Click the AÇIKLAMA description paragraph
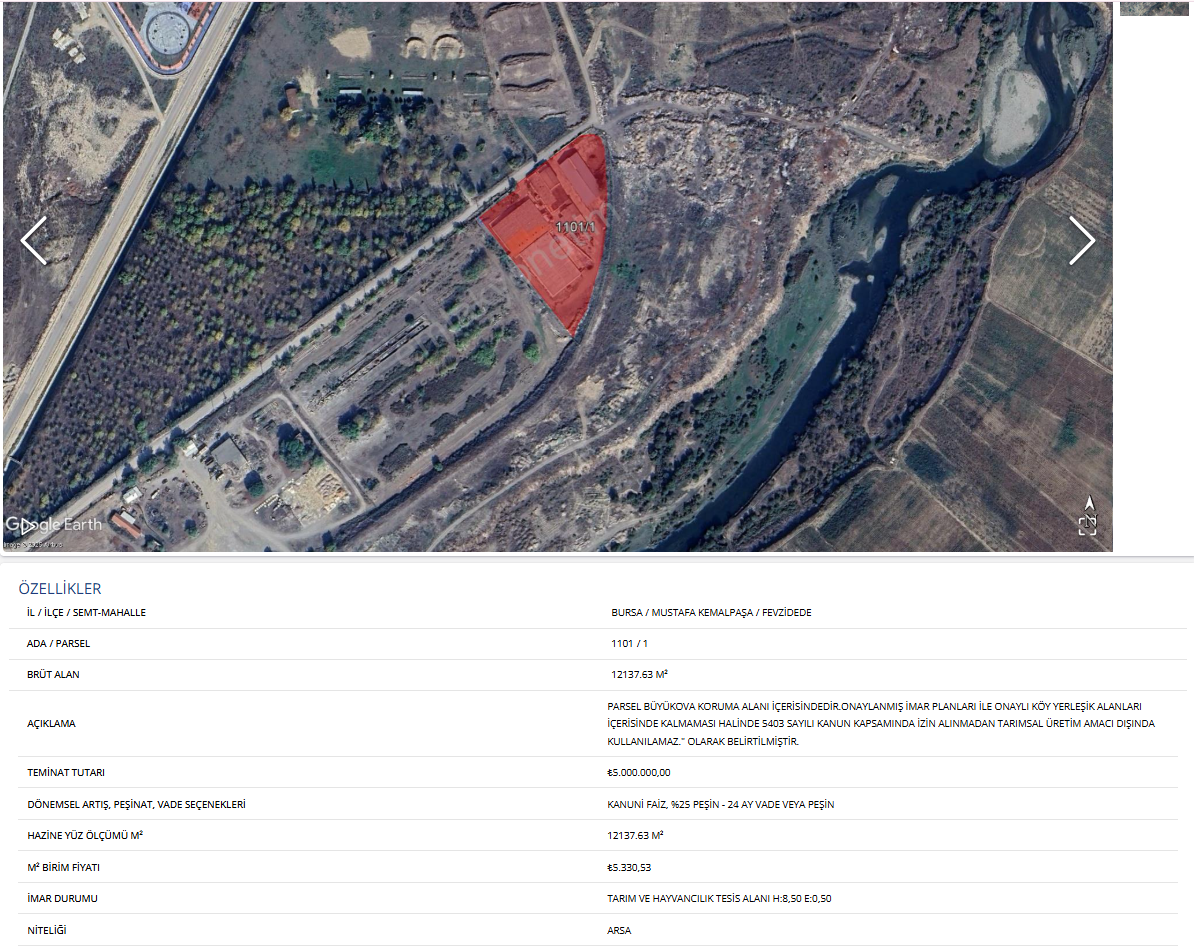 click(880, 724)
